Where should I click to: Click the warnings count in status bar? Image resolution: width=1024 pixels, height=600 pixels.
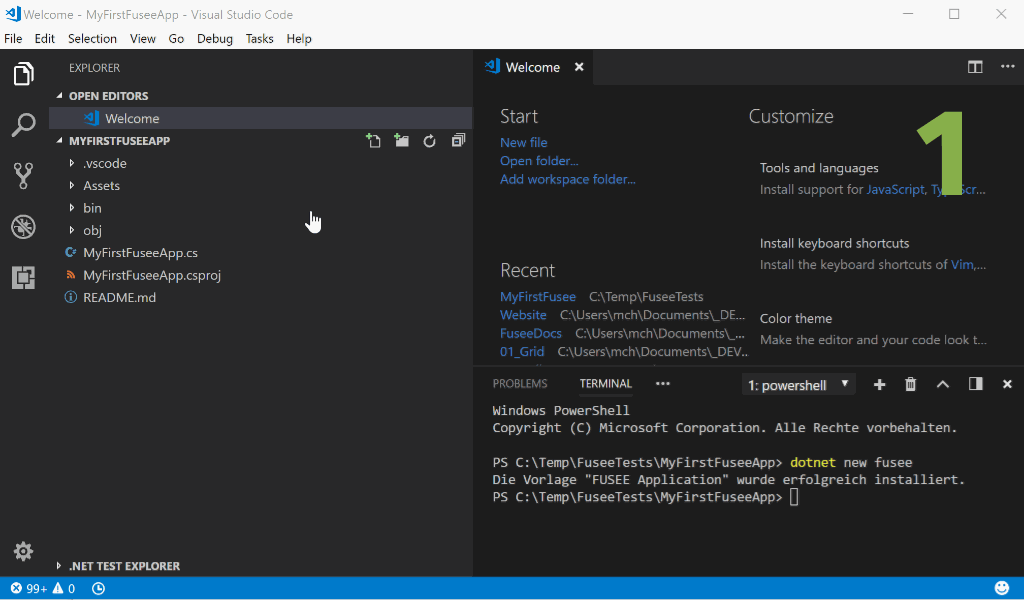(64, 588)
